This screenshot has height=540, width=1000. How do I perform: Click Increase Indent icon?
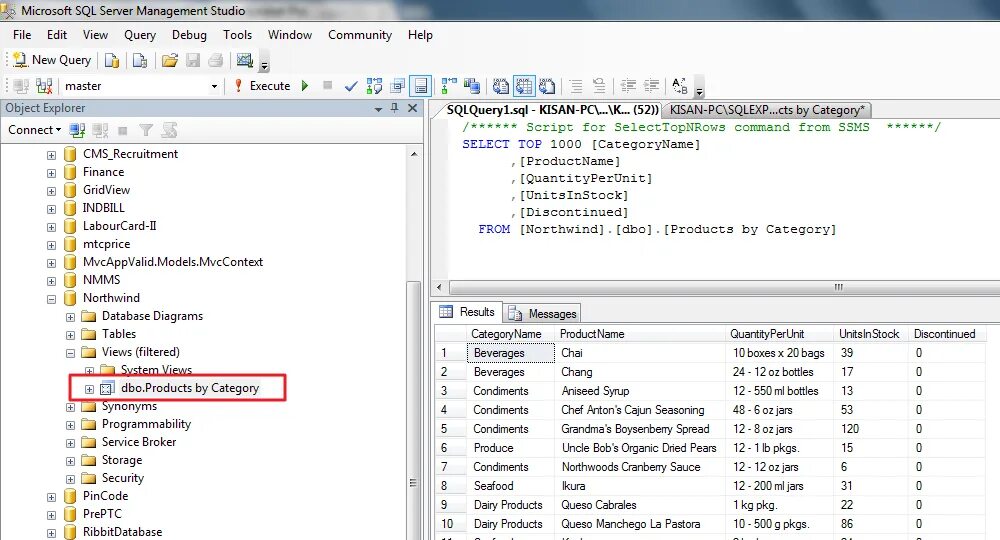click(x=651, y=85)
